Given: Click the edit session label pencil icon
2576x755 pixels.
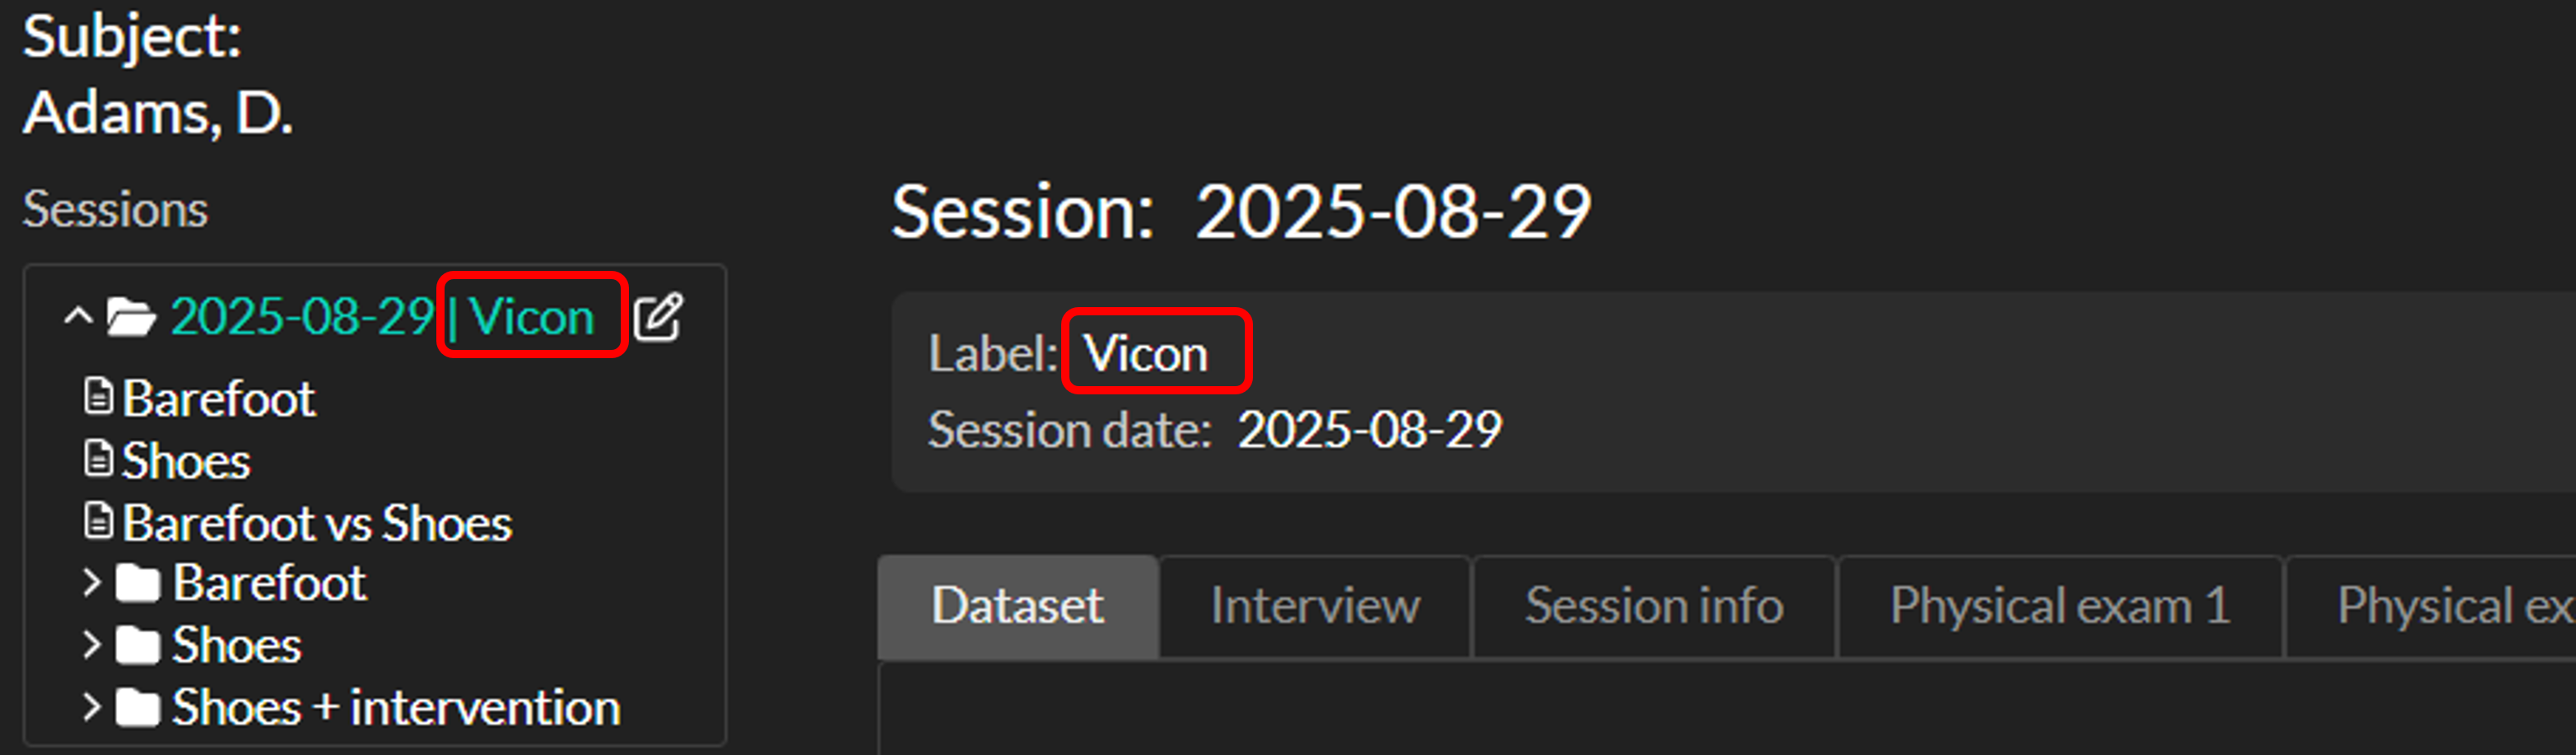Looking at the screenshot, I should pyautogui.click(x=658, y=318).
